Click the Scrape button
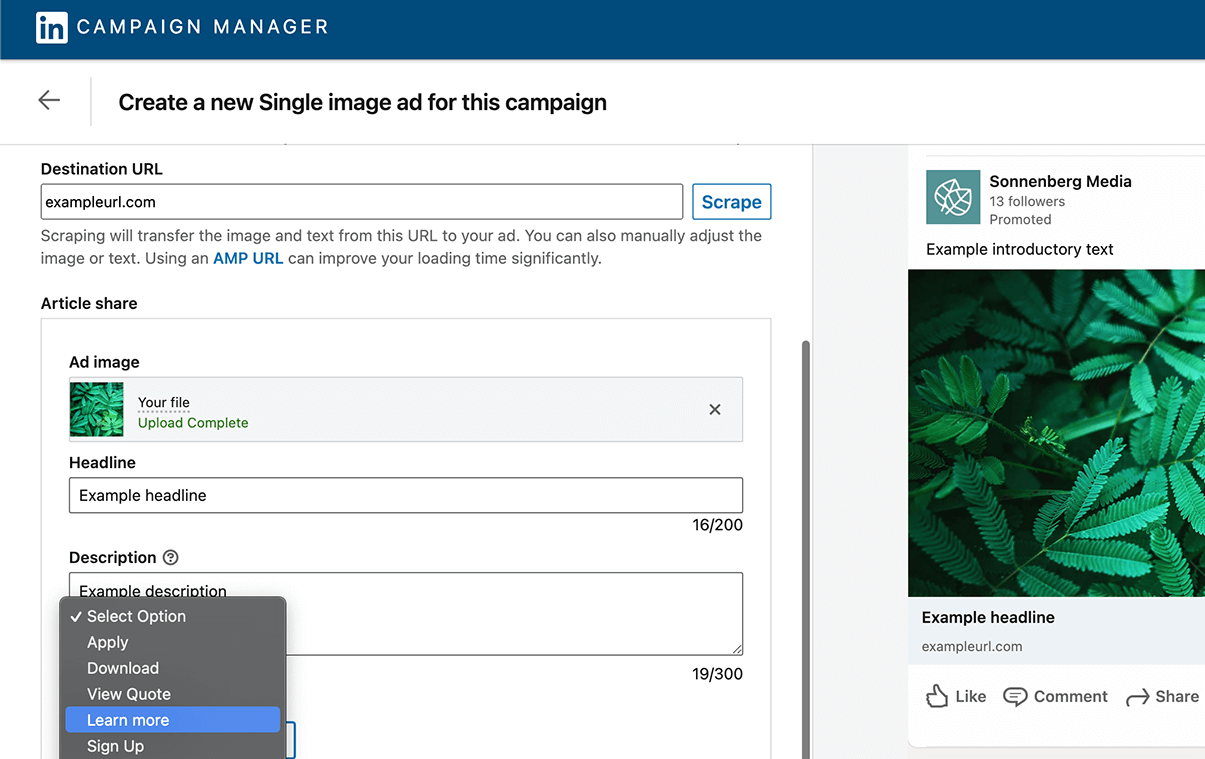The height and width of the screenshot is (759, 1205). pyautogui.click(x=732, y=201)
